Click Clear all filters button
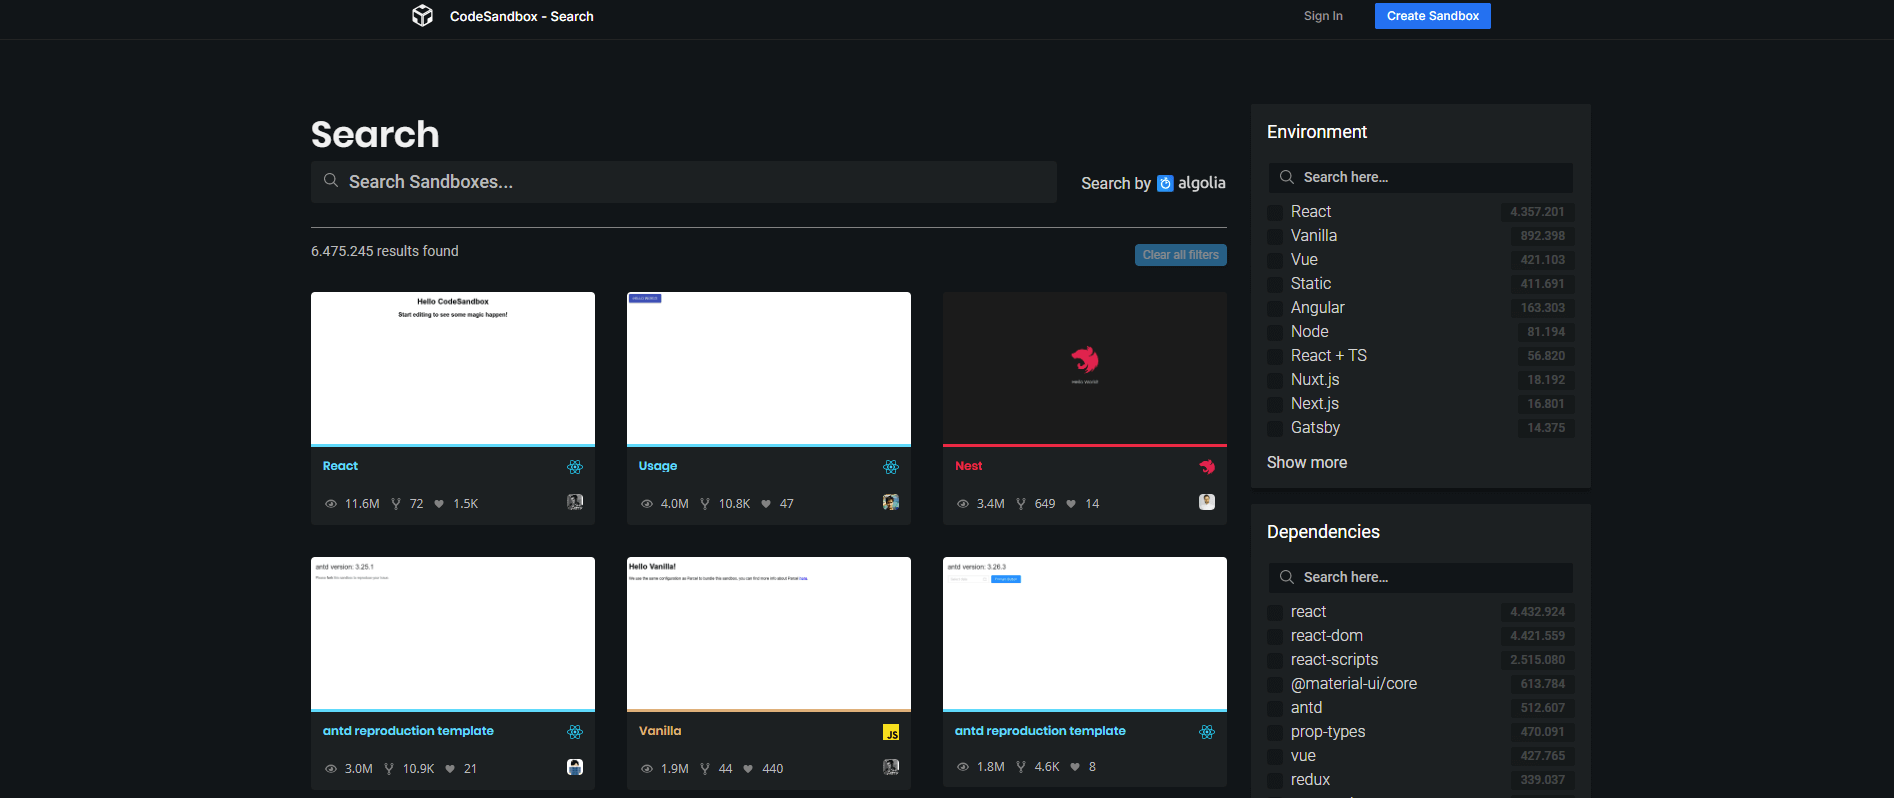Viewport: 1894px width, 798px height. pyautogui.click(x=1180, y=255)
